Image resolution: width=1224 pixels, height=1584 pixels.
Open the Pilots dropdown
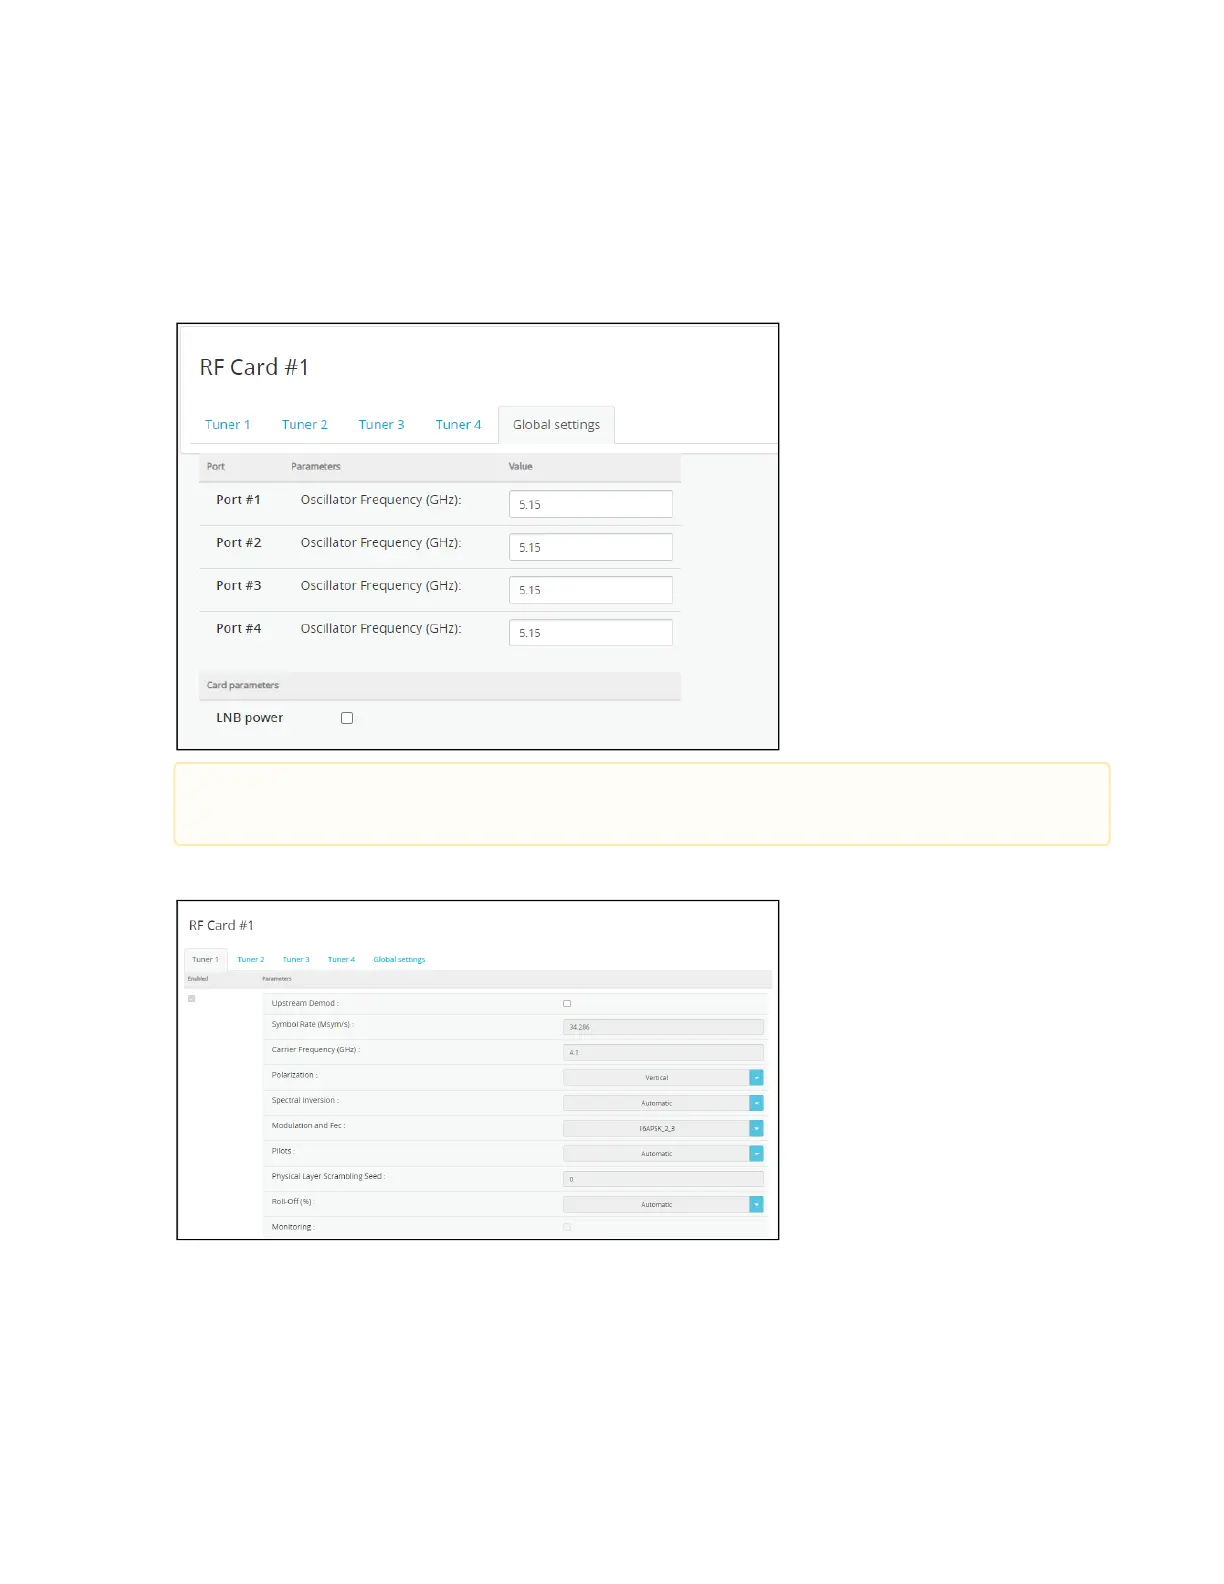(663, 1154)
